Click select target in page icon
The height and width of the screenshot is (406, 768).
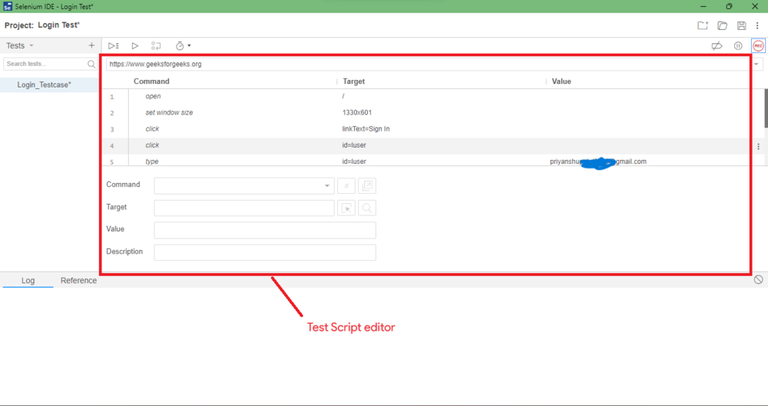[346, 208]
